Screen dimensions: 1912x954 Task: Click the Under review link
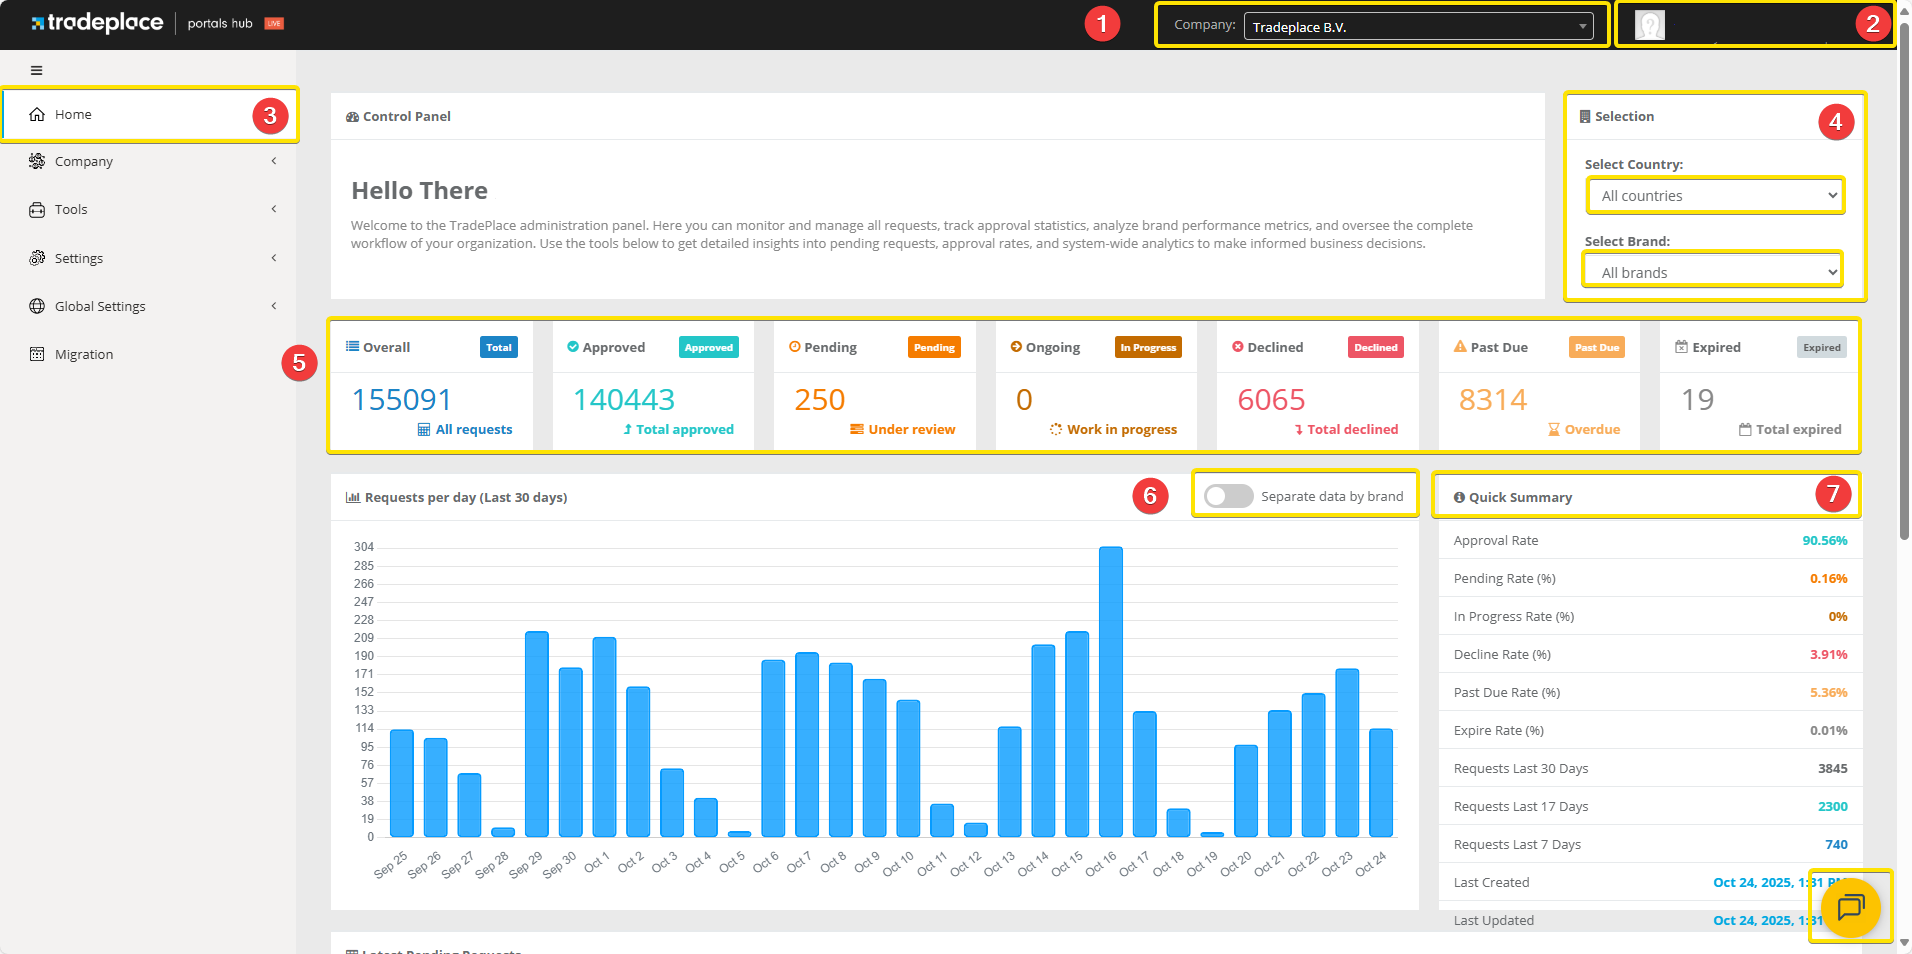tap(911, 429)
